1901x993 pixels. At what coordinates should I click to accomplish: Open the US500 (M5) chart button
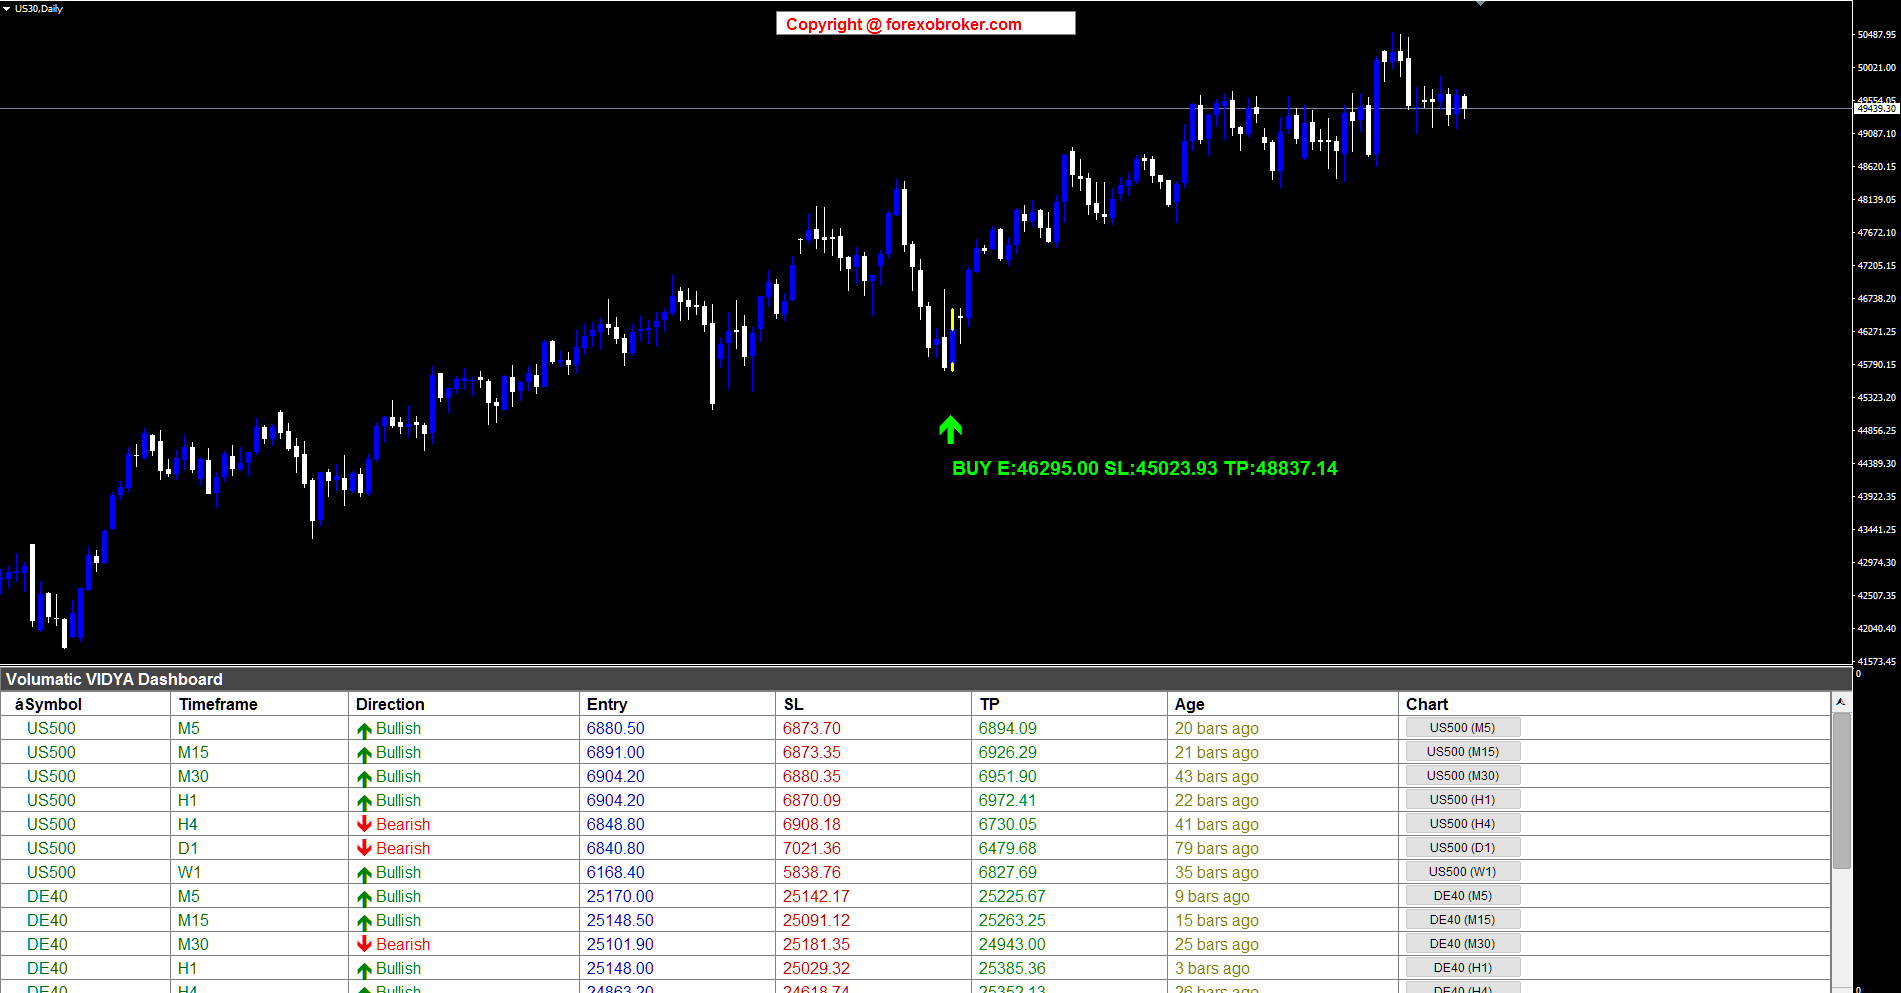[x=1462, y=728]
